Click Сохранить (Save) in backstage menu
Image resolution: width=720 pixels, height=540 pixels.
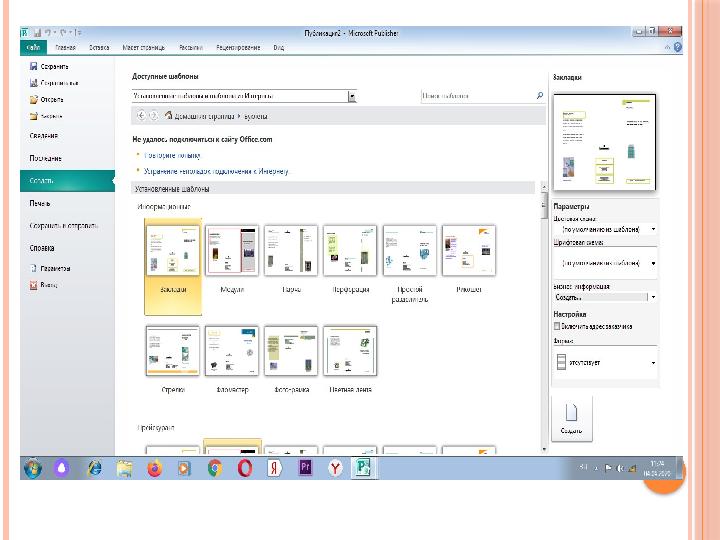point(49,67)
